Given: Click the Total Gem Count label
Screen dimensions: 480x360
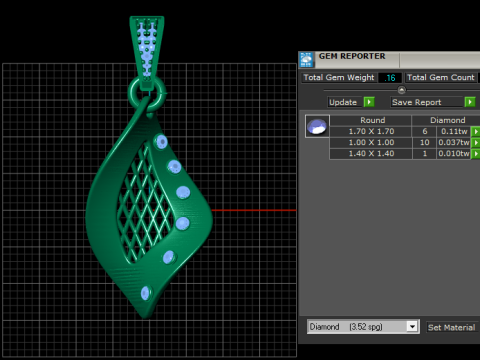Looking at the screenshot, I should tap(441, 78).
